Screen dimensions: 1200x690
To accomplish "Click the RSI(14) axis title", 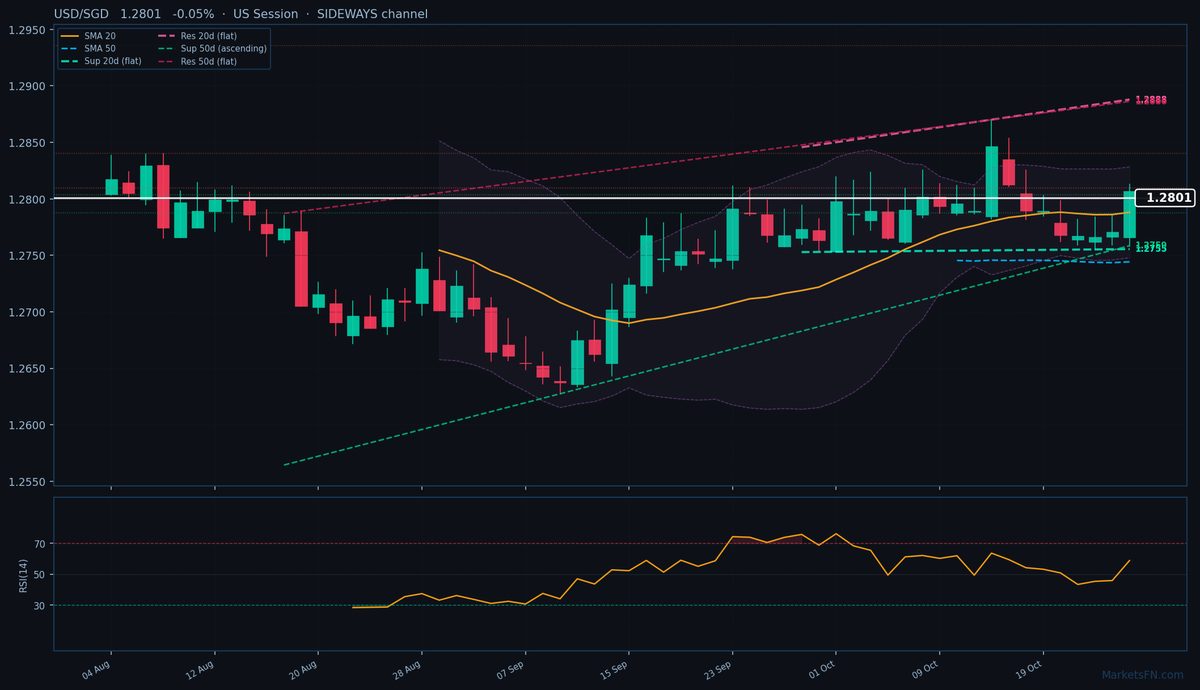I will (x=23, y=574).
